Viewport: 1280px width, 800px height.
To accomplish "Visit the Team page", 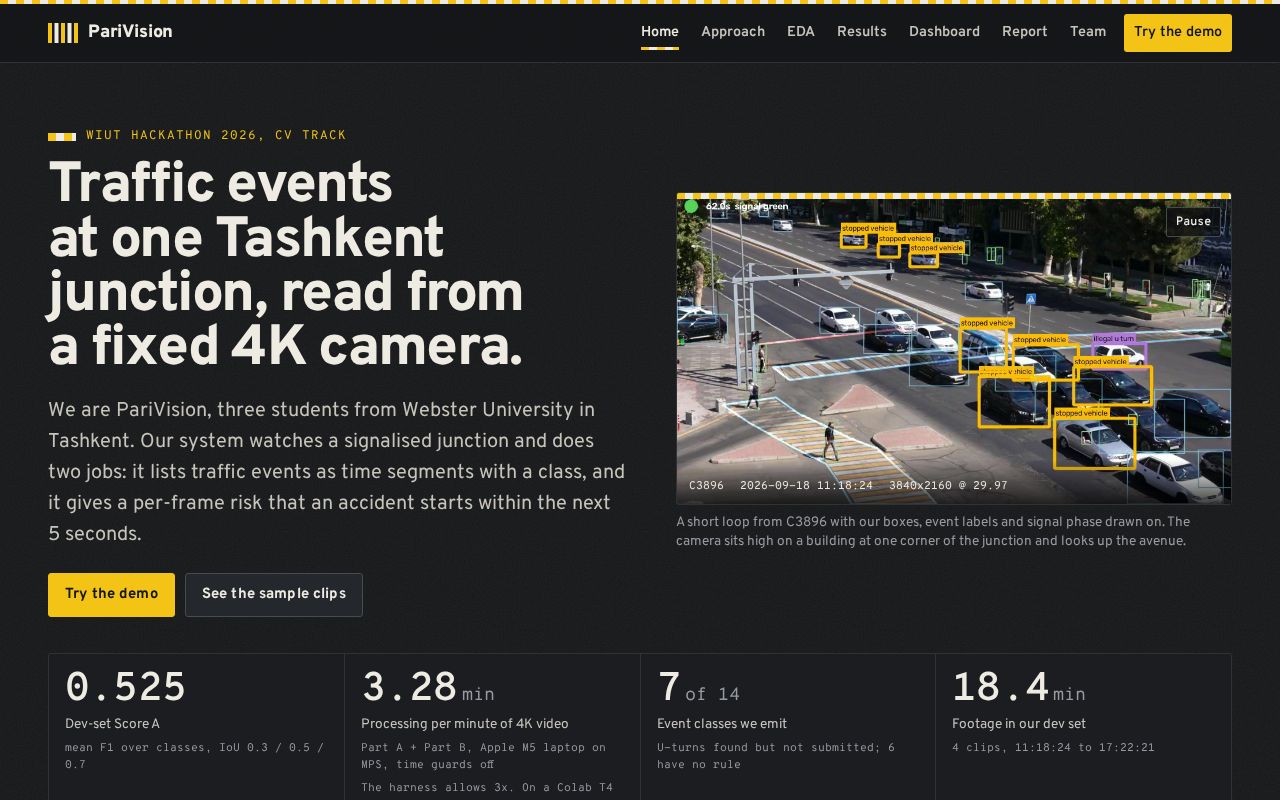I will tap(1088, 32).
